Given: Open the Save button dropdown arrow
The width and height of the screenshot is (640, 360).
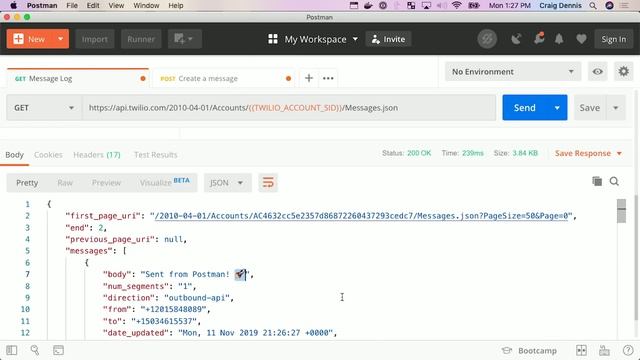Looking at the screenshot, I should point(616,108).
